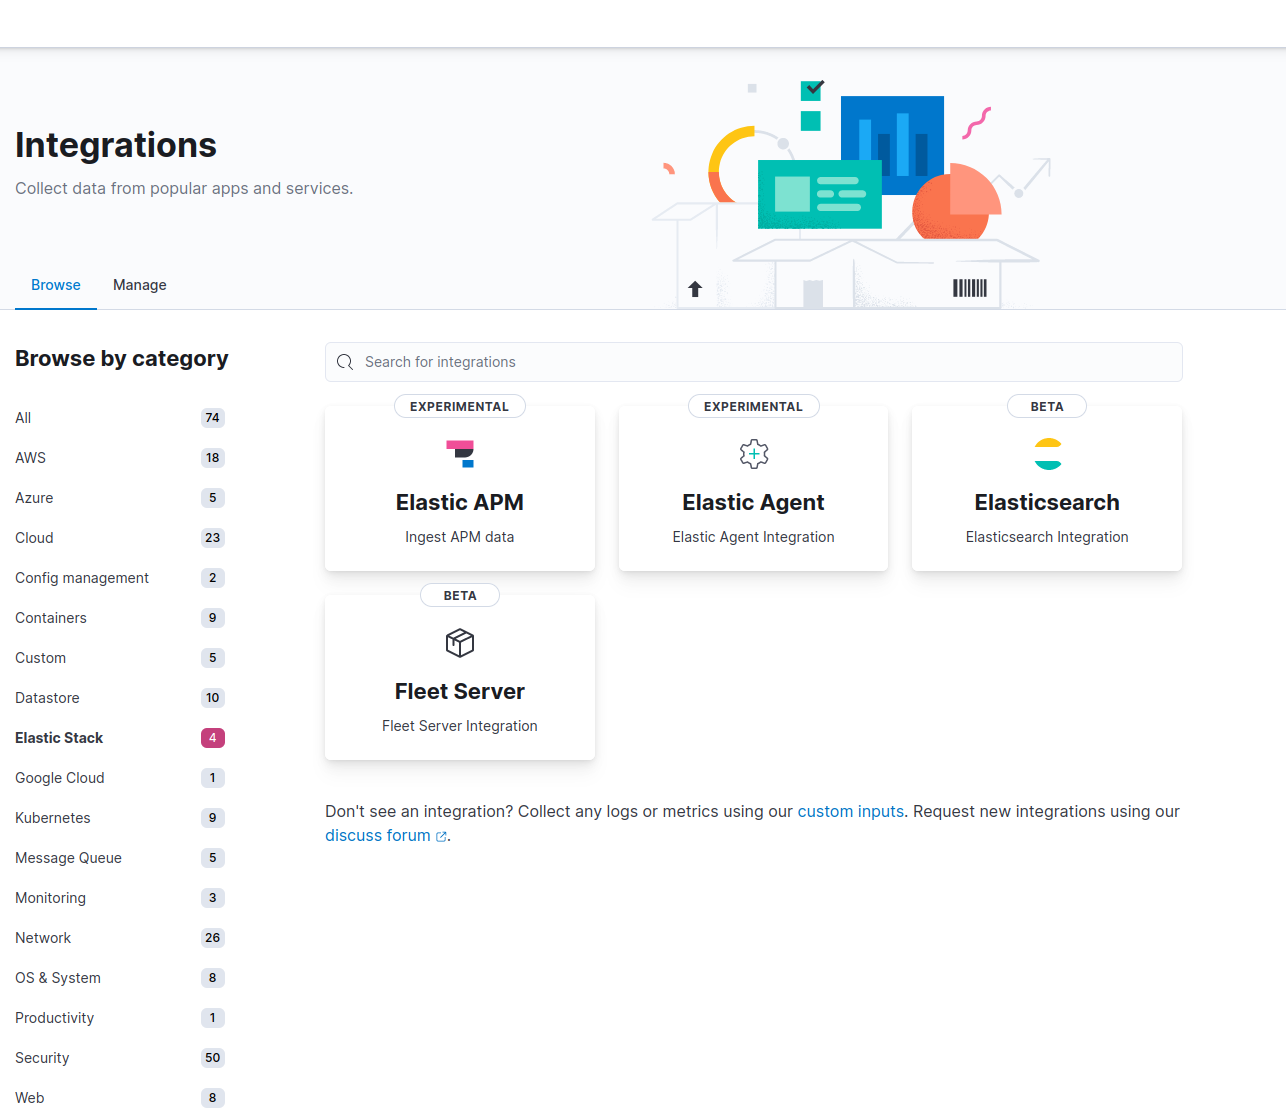Select the All category
The height and width of the screenshot is (1119, 1286).
click(120, 418)
